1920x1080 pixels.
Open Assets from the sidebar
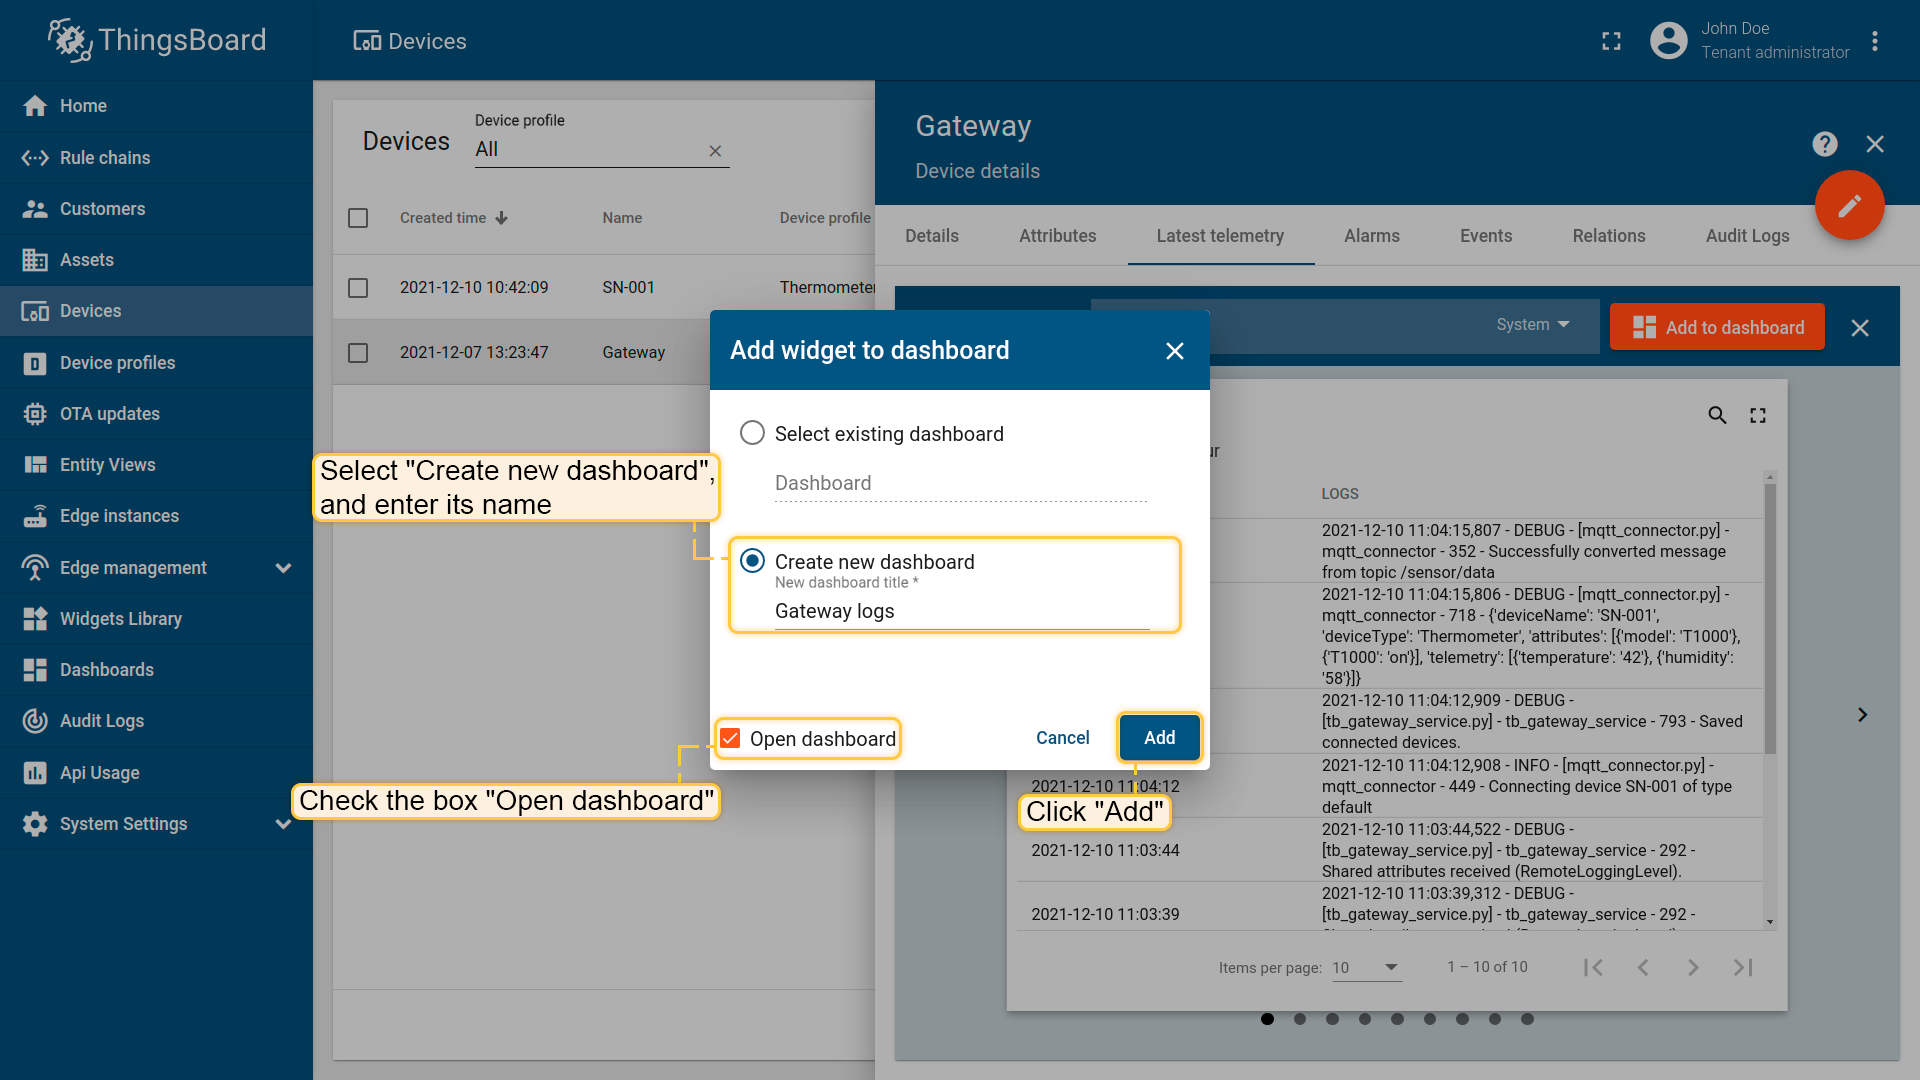click(x=156, y=260)
